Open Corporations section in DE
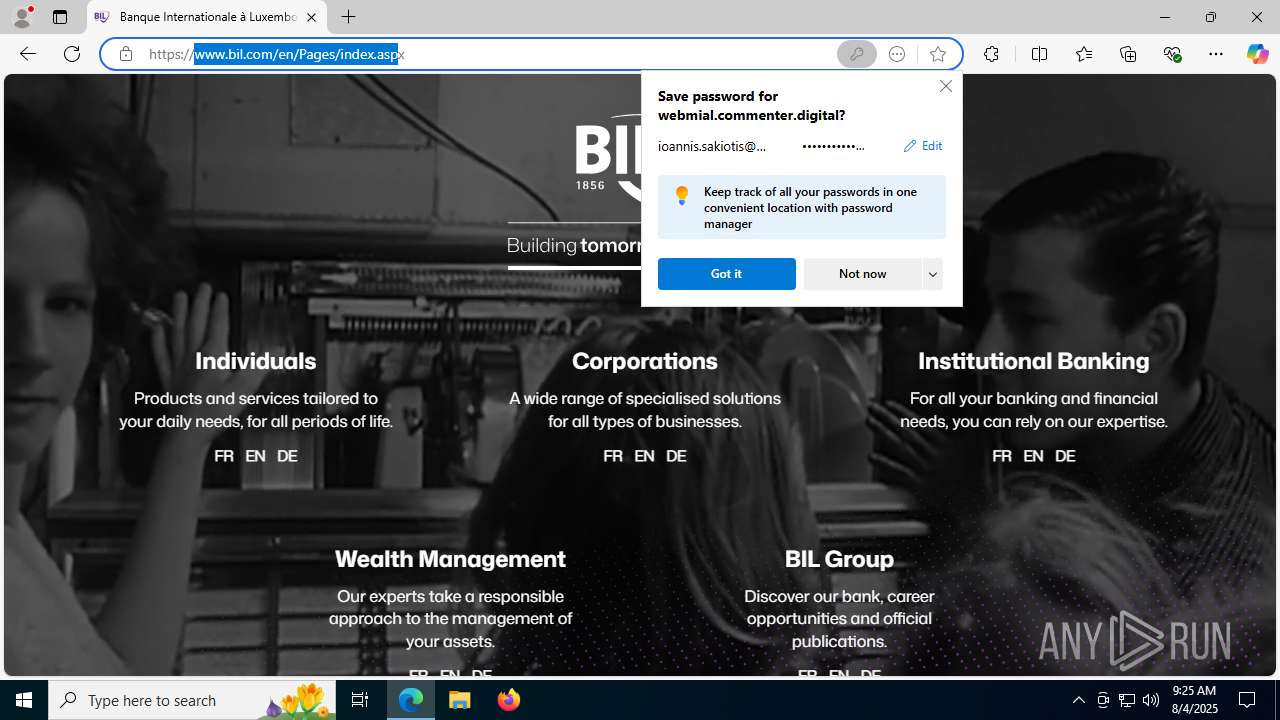This screenshot has height=720, width=1280. [x=676, y=456]
